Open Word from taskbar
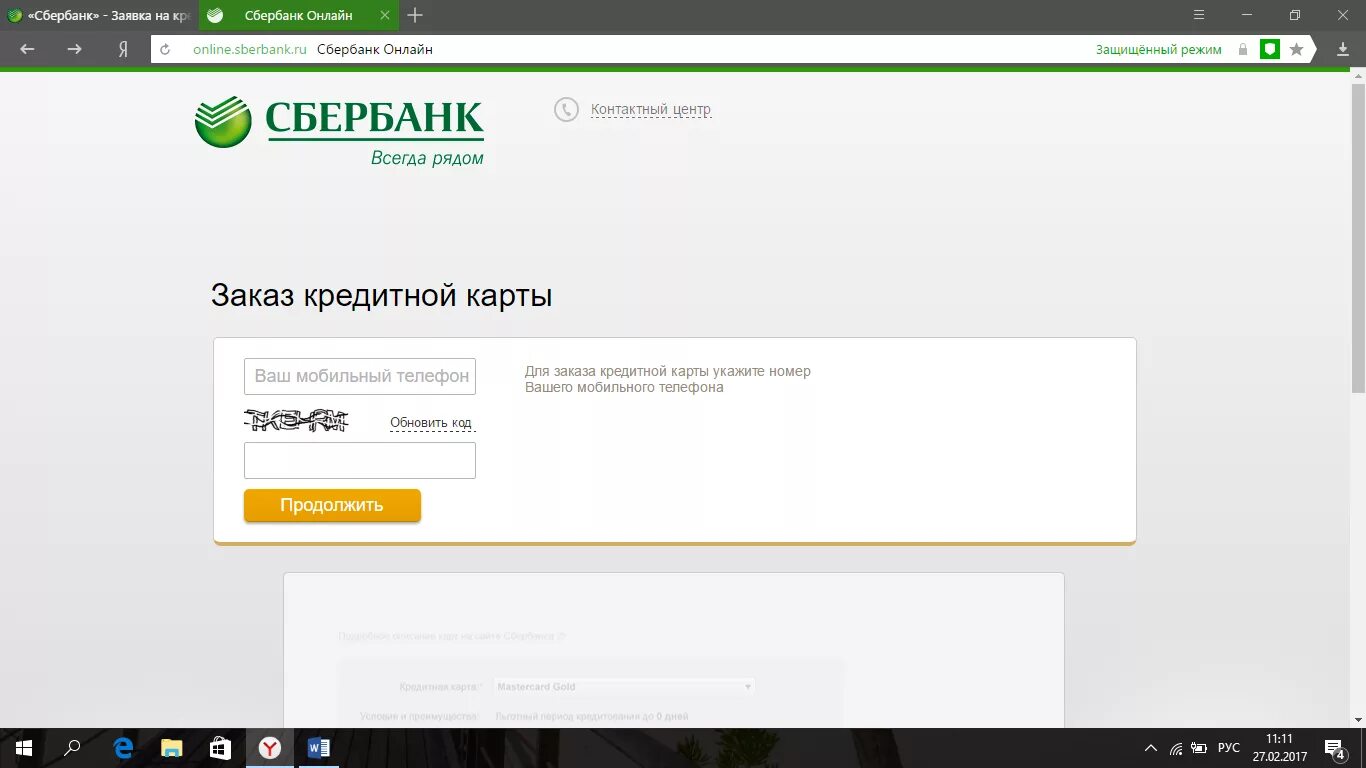Viewport: 1366px width, 768px height. click(x=319, y=748)
